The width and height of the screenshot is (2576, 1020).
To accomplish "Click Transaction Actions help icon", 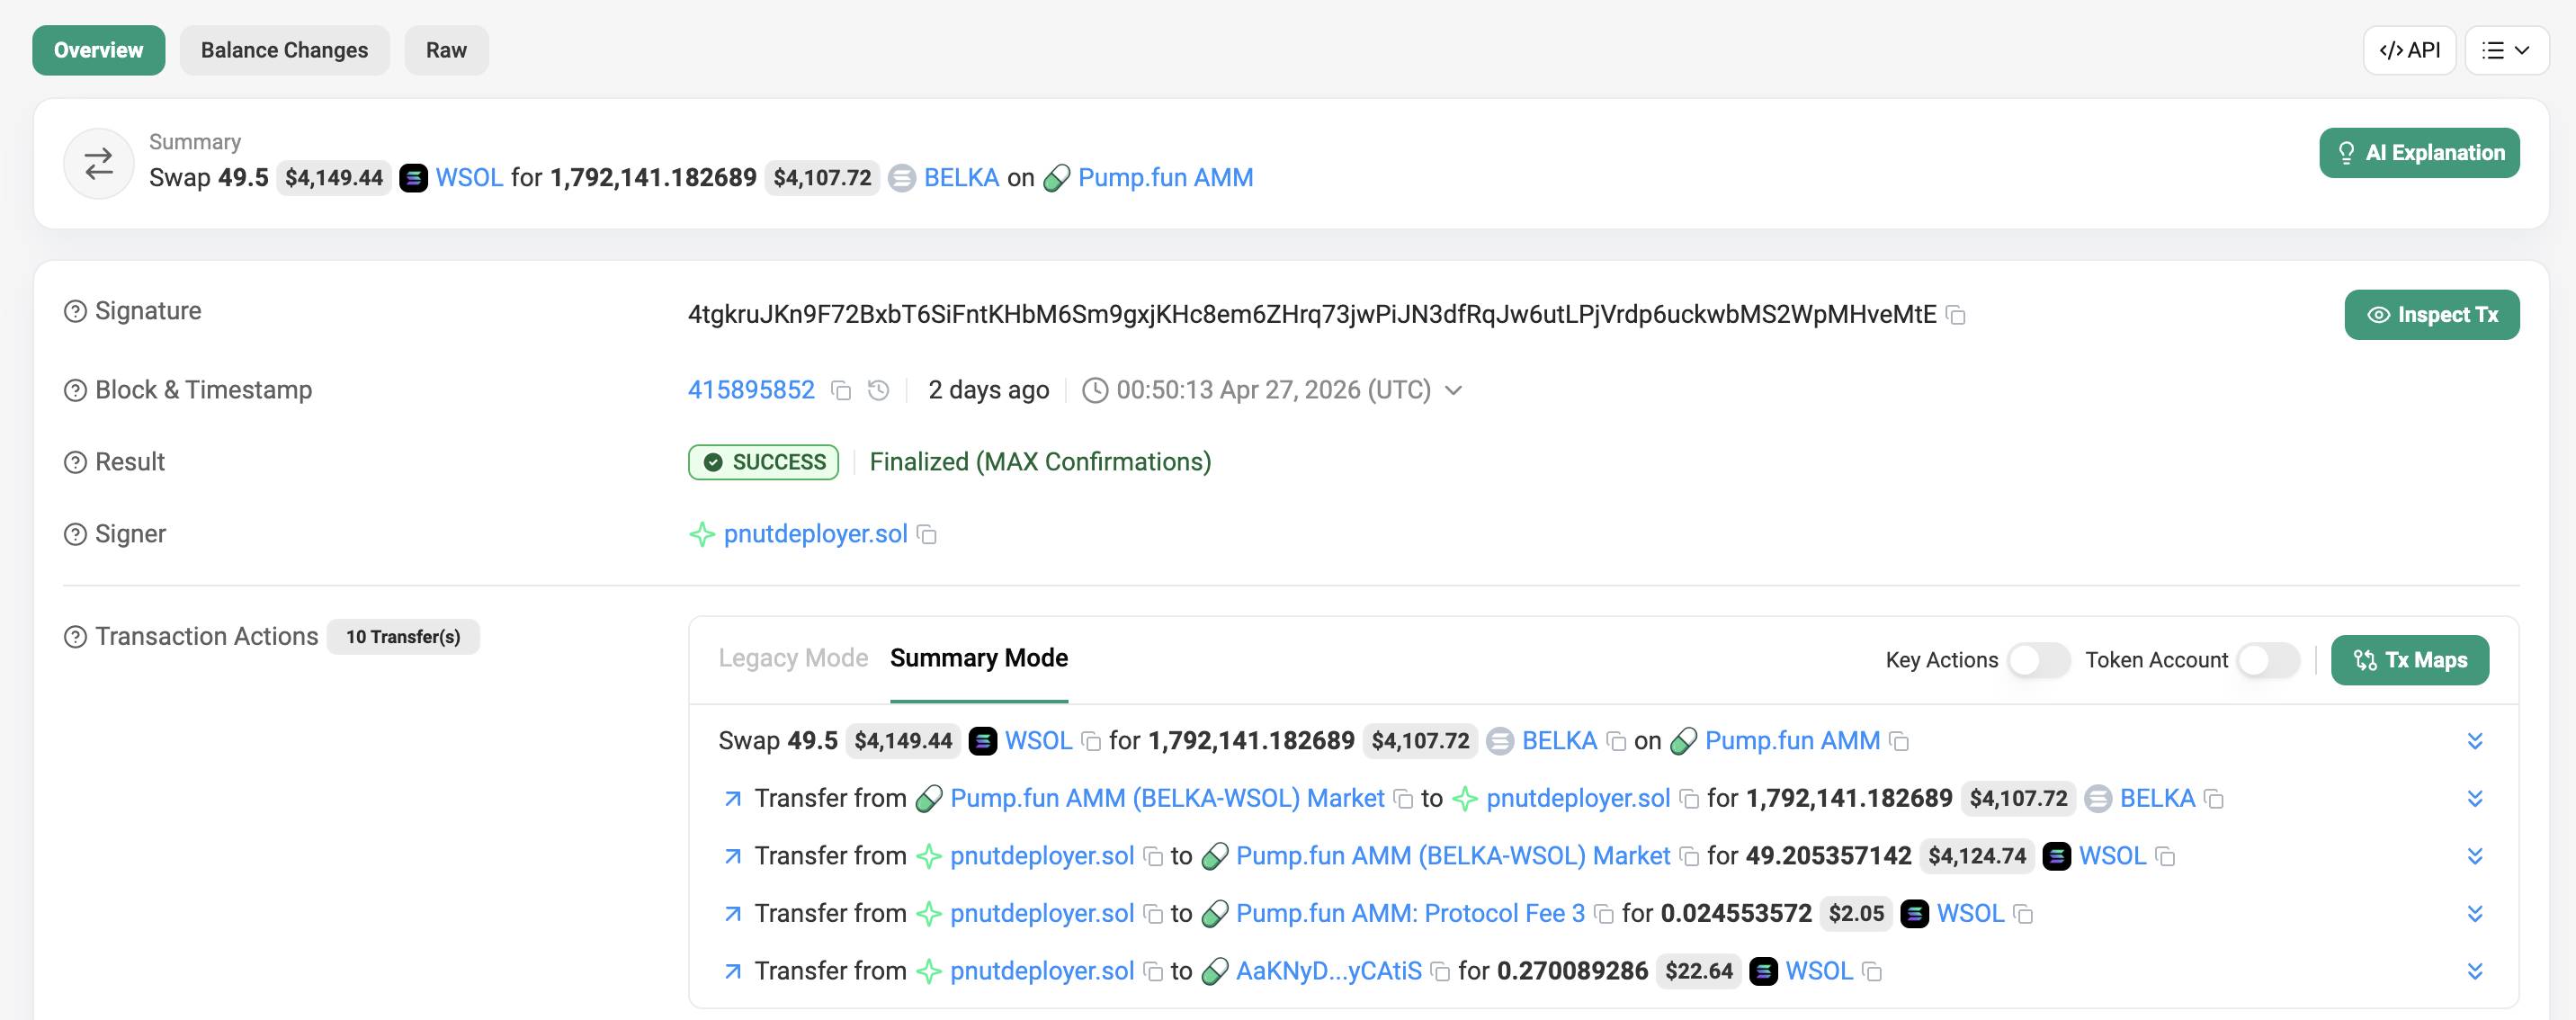I will pyautogui.click(x=75, y=637).
